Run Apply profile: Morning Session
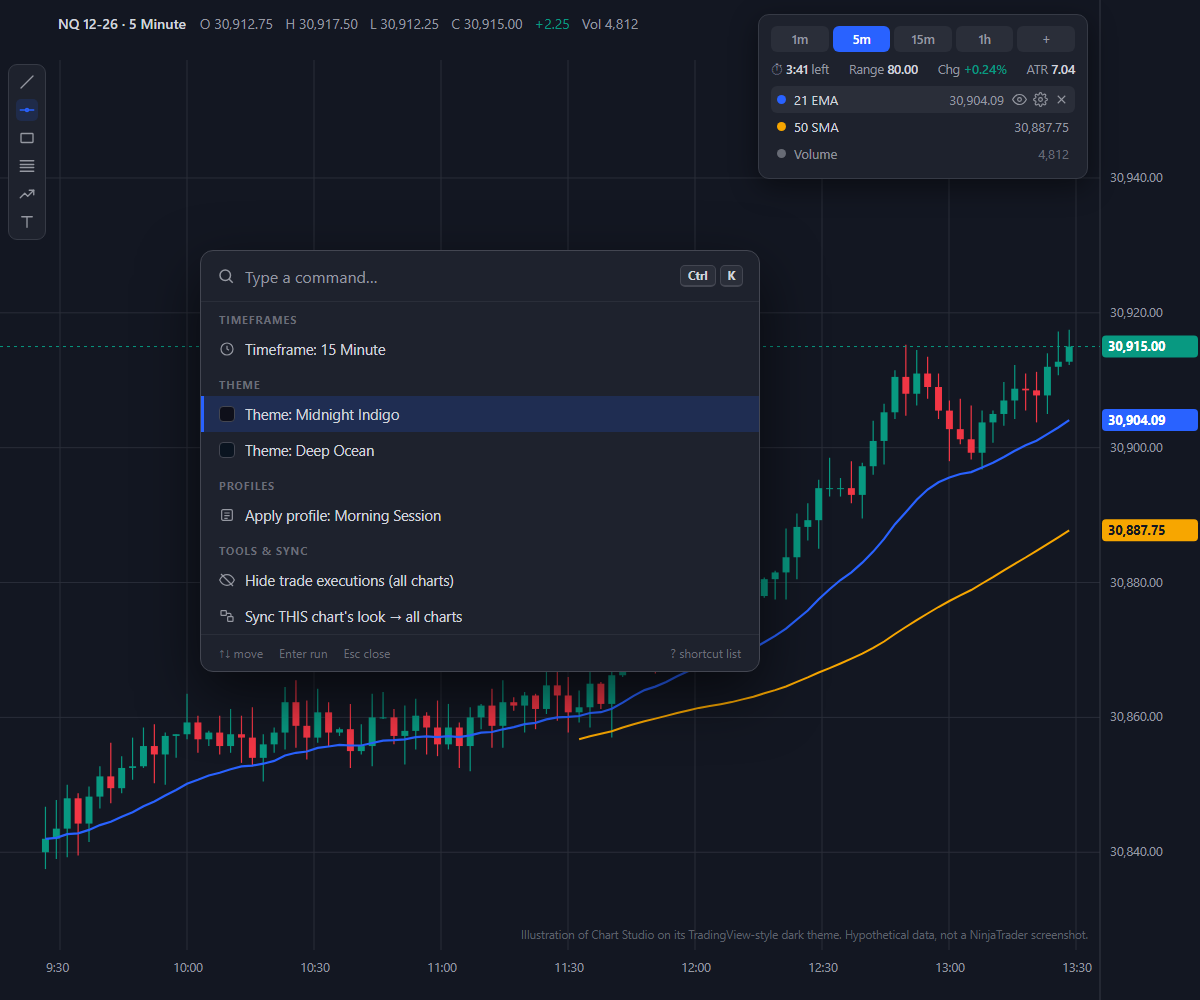Image resolution: width=1200 pixels, height=1000 pixels. (480, 516)
